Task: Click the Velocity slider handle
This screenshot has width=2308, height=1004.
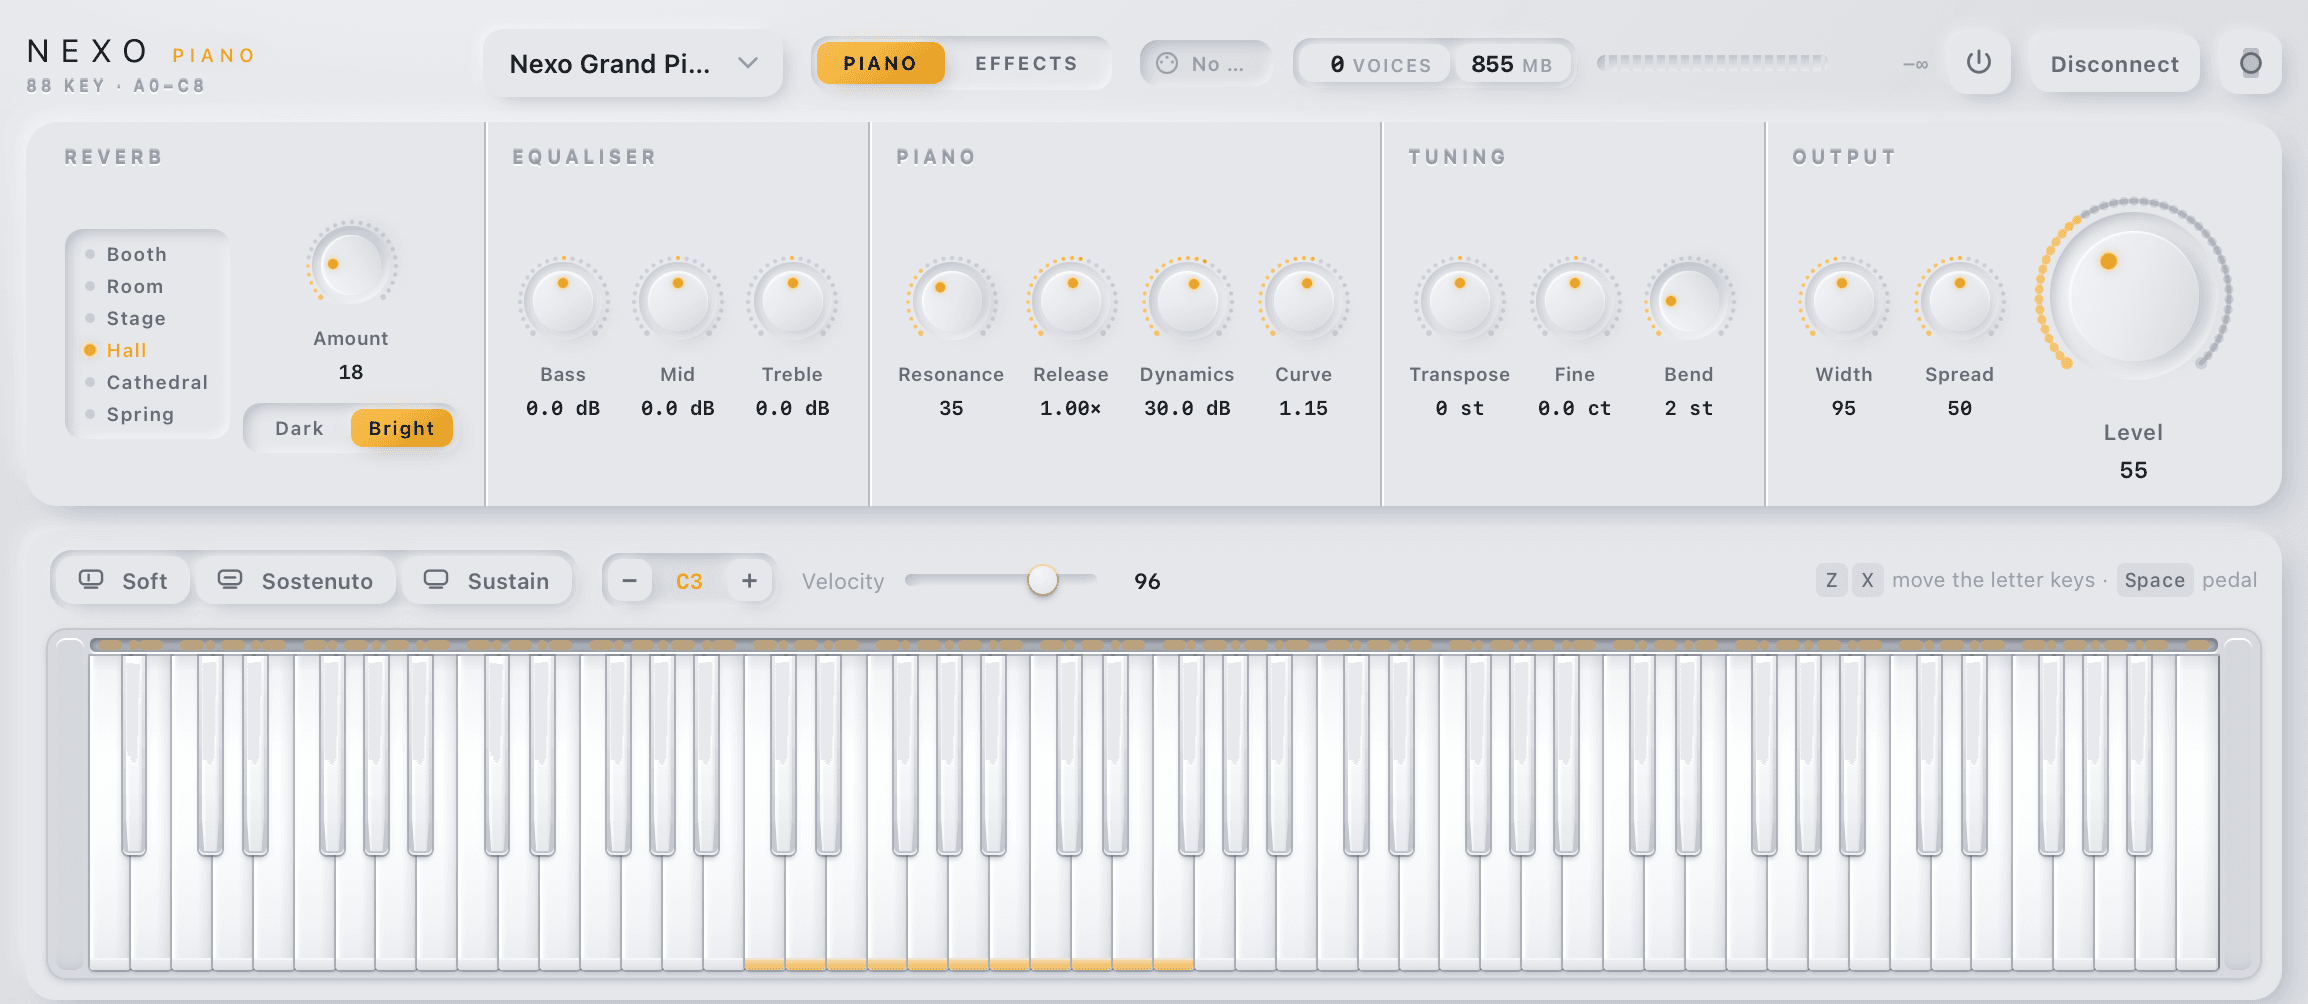Action: tap(1042, 579)
